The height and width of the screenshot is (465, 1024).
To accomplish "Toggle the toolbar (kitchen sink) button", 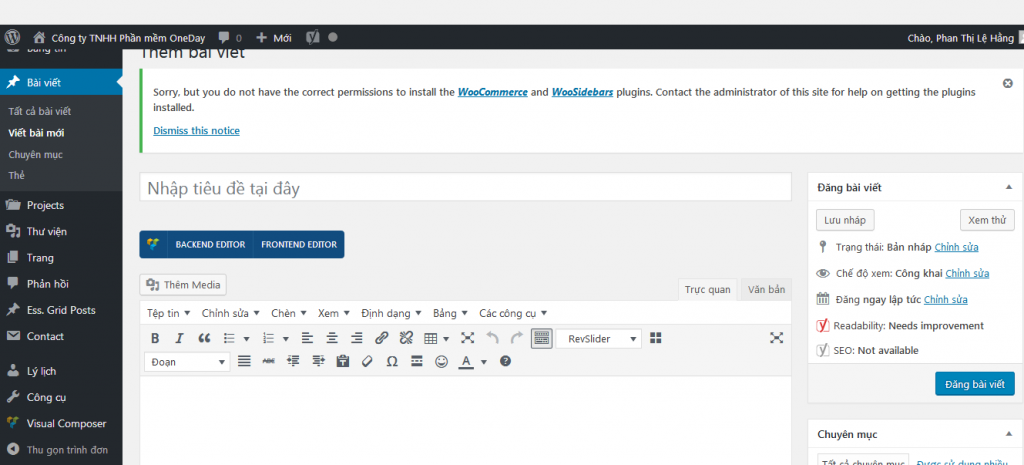I will click(x=540, y=339).
